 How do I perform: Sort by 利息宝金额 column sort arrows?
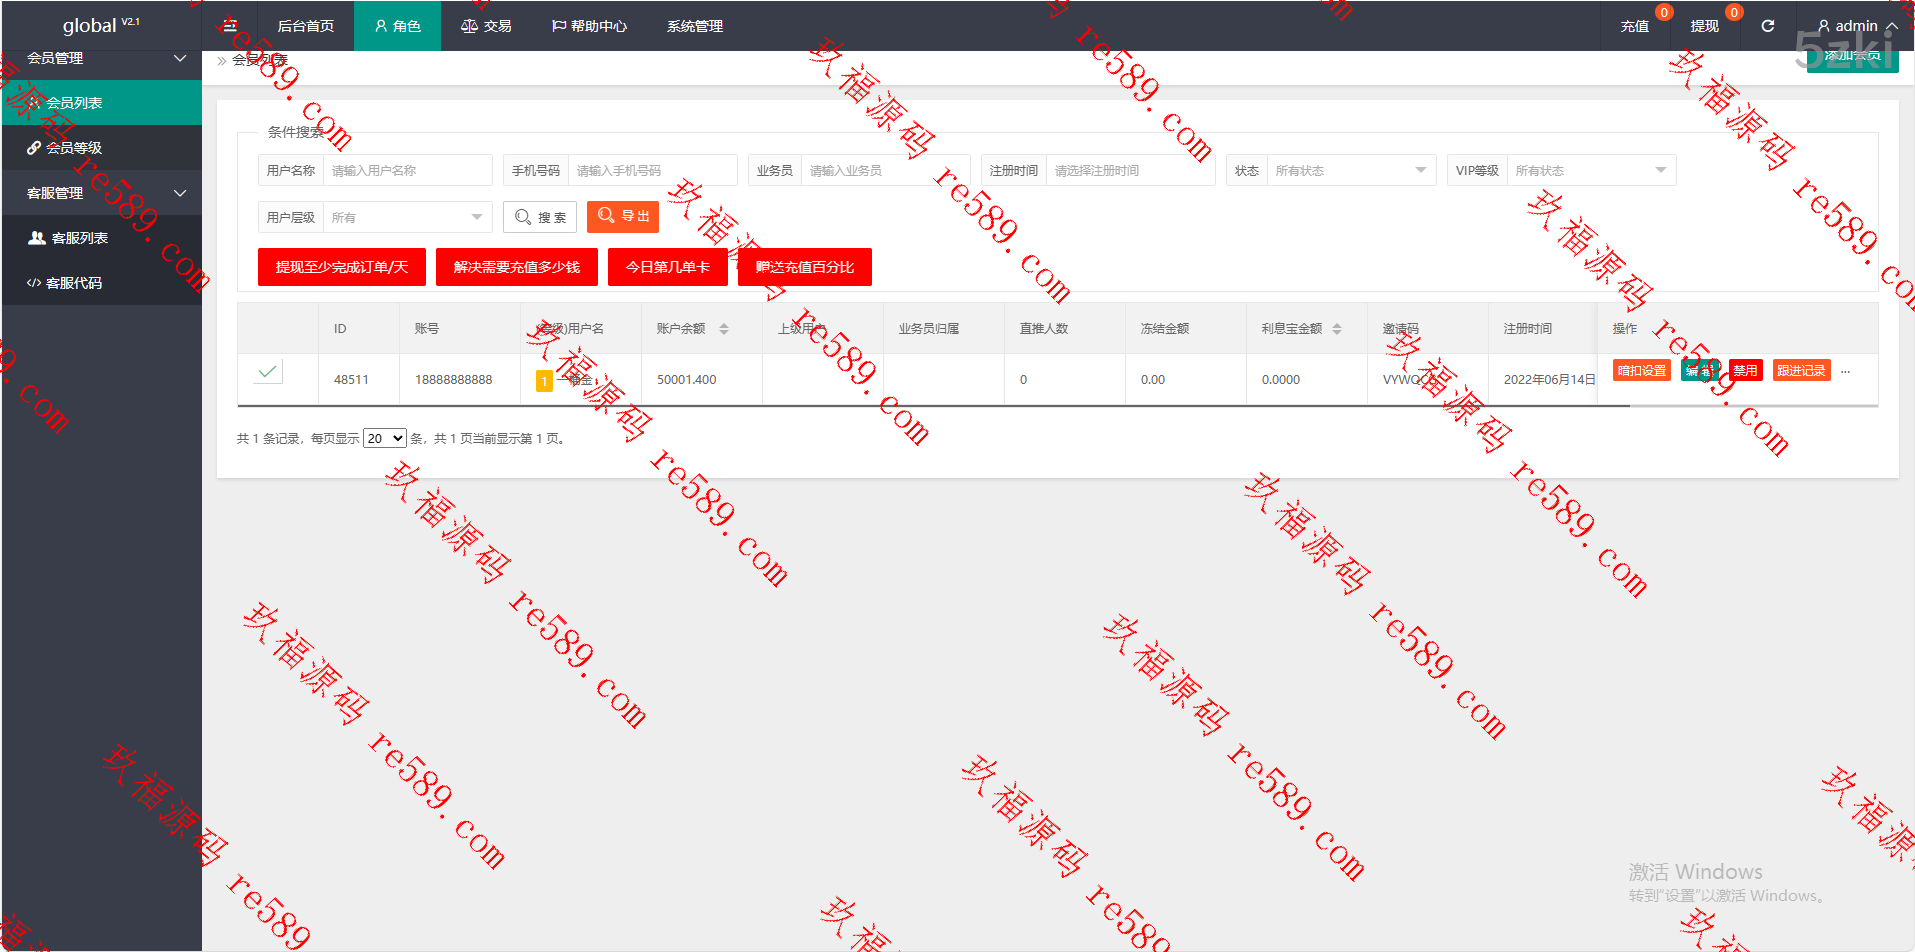(x=1337, y=329)
